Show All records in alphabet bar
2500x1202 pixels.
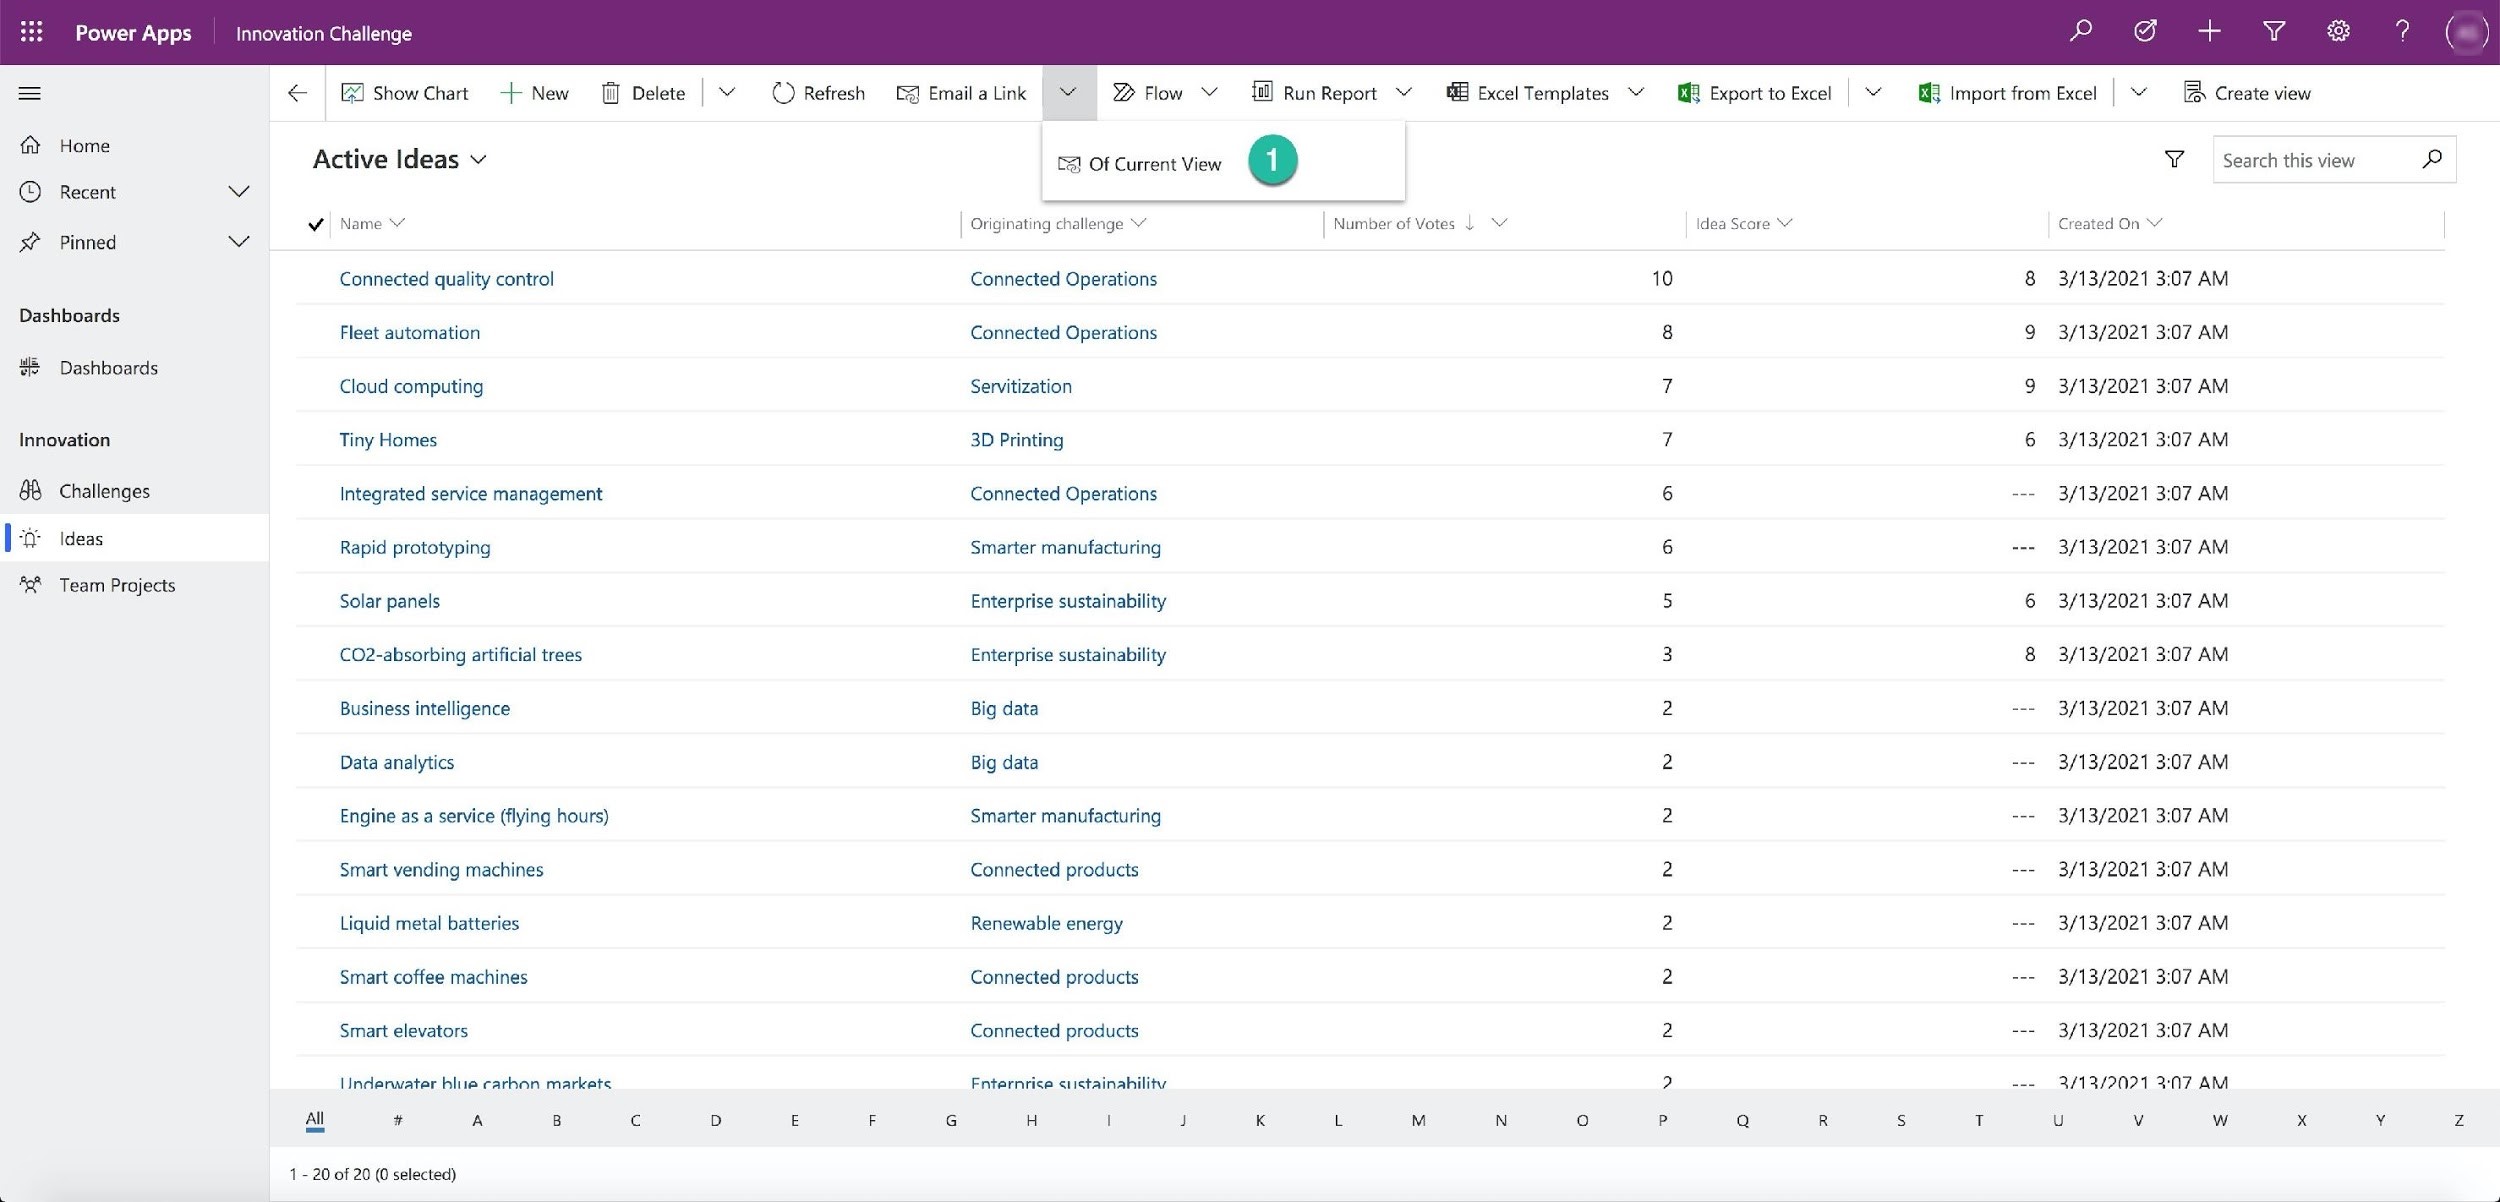point(314,1120)
